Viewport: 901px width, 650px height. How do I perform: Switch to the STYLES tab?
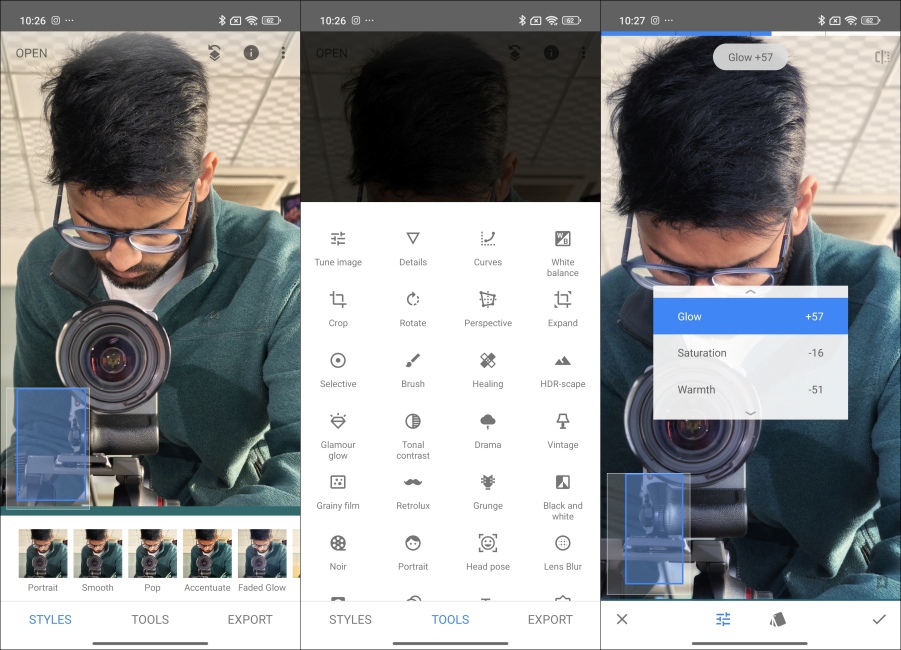pyautogui.click(x=350, y=620)
